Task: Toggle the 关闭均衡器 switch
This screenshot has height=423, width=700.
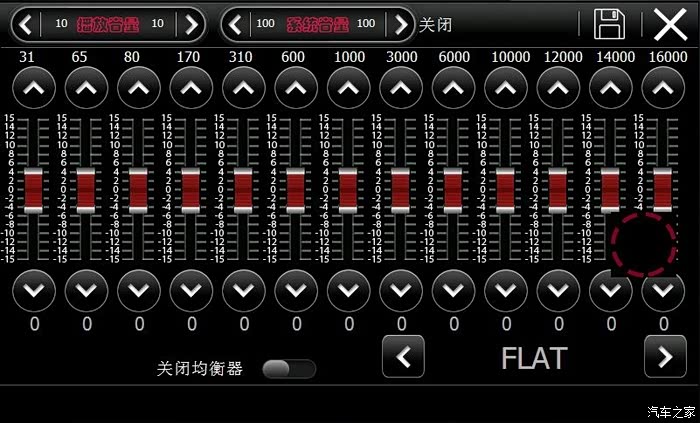Action: pyautogui.click(x=288, y=369)
